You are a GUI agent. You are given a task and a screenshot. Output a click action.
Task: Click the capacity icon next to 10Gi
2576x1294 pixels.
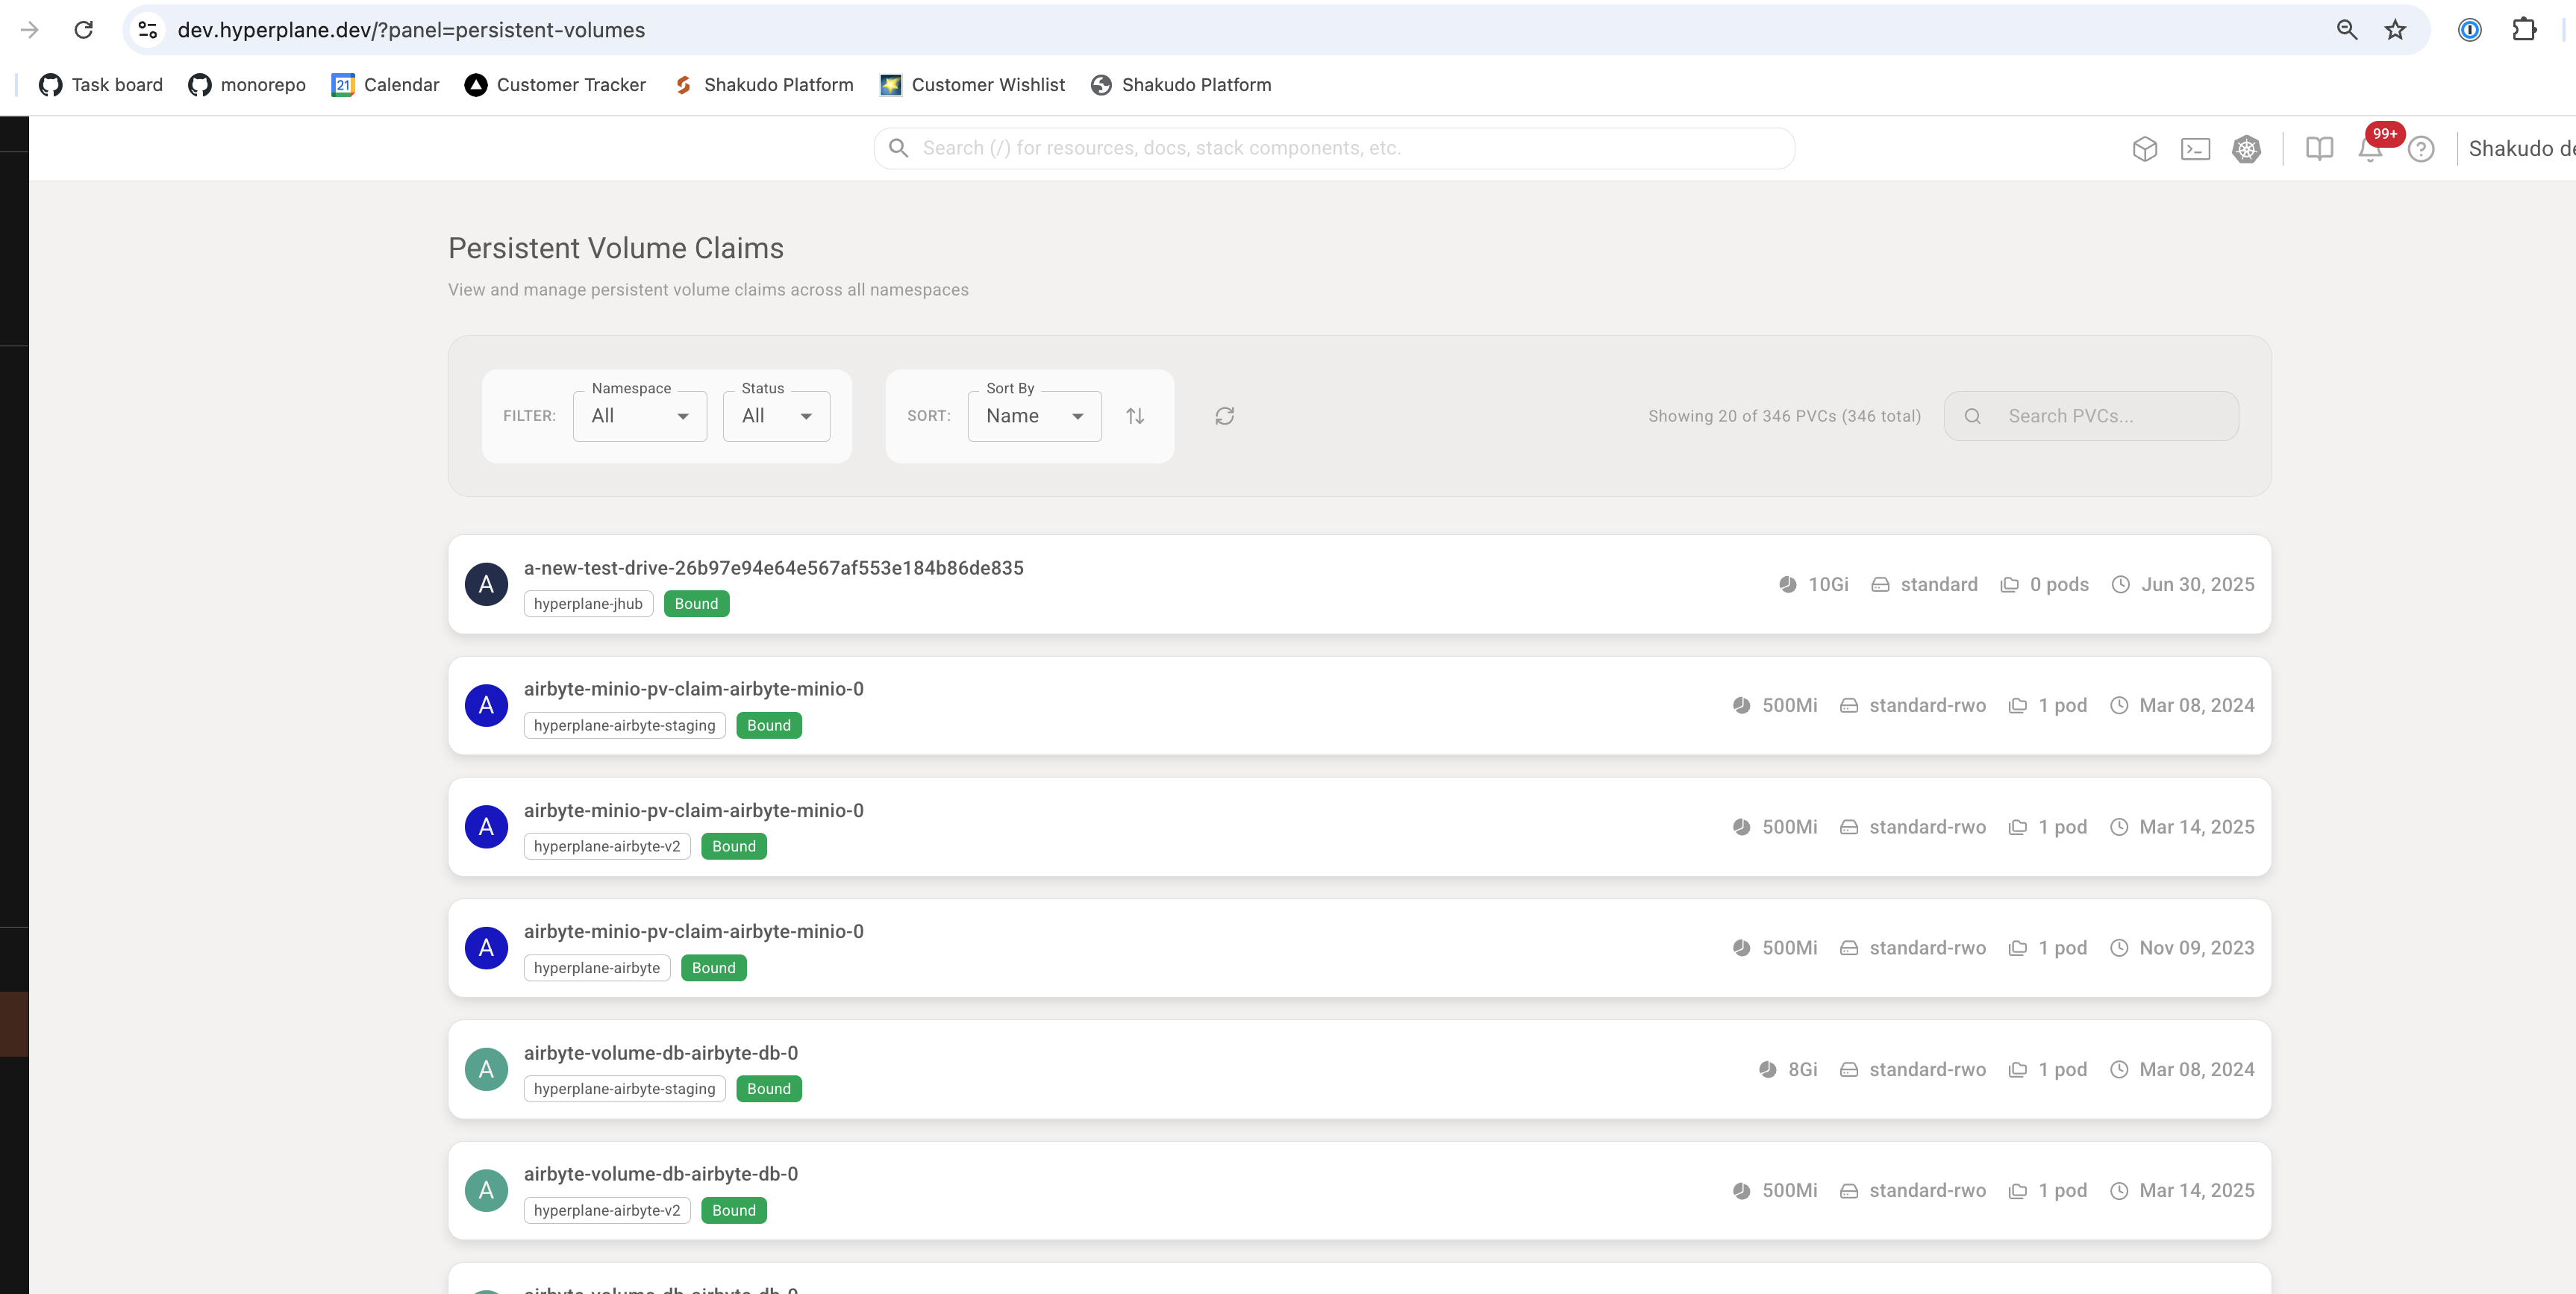[1787, 584]
